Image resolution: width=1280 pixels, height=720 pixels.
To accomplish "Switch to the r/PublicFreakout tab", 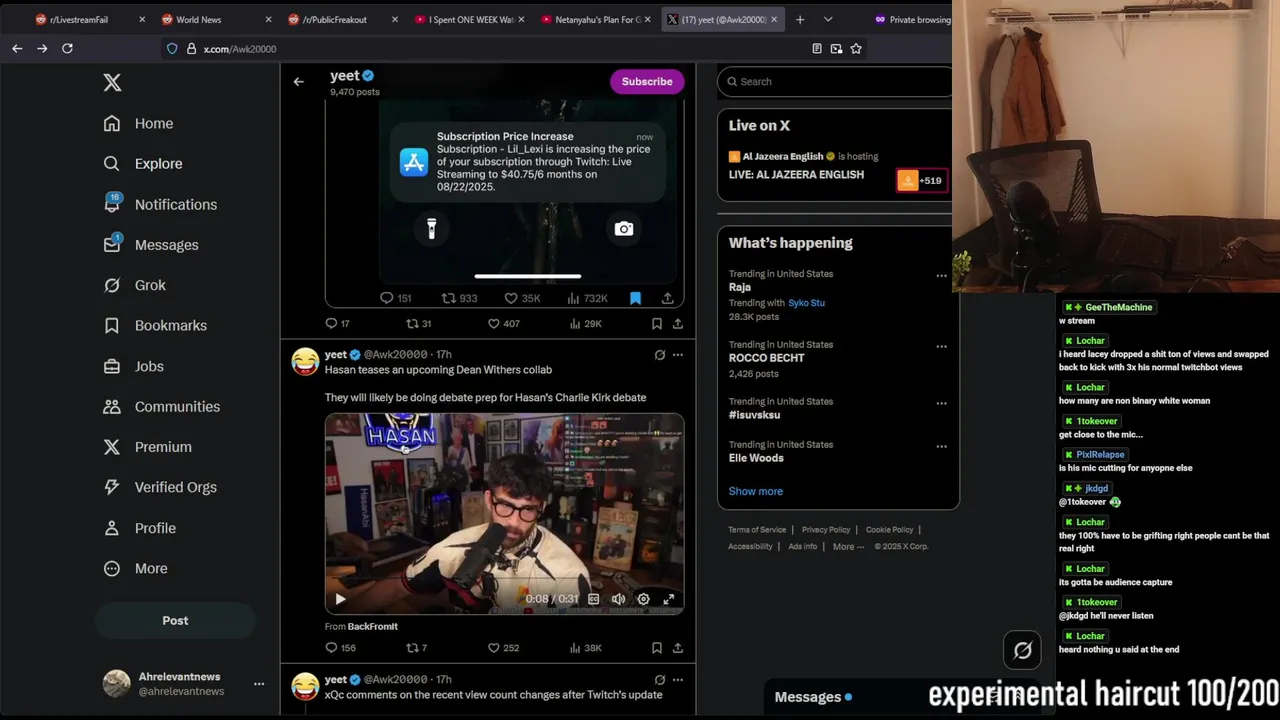I will [332, 19].
